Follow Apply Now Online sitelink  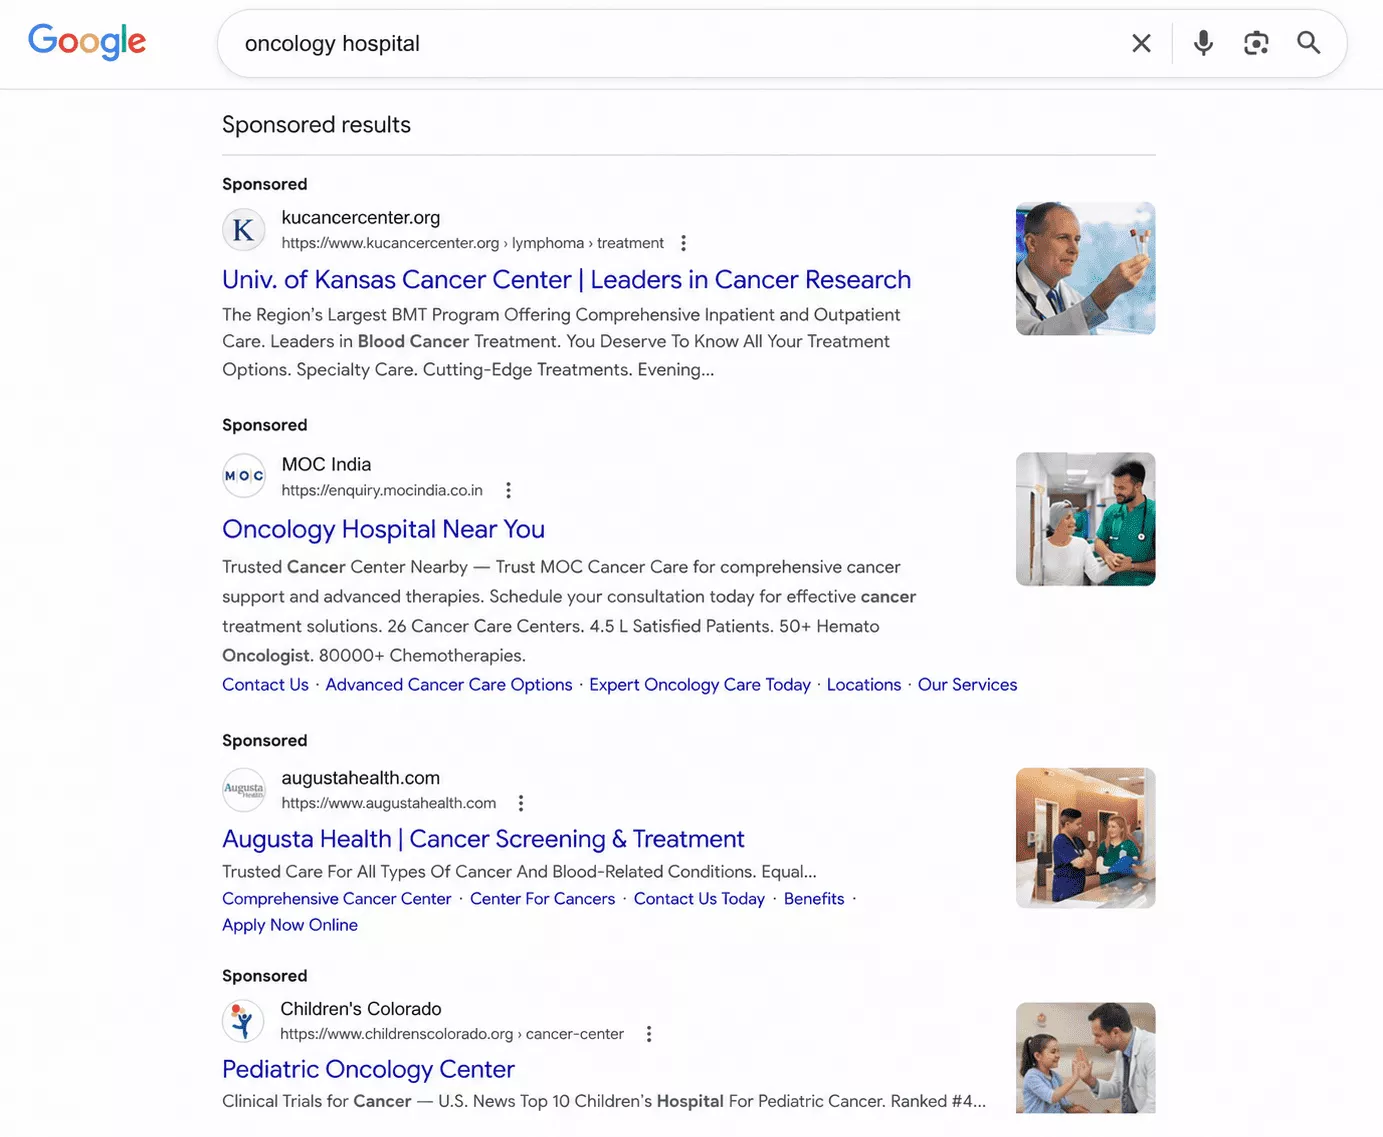(x=290, y=925)
